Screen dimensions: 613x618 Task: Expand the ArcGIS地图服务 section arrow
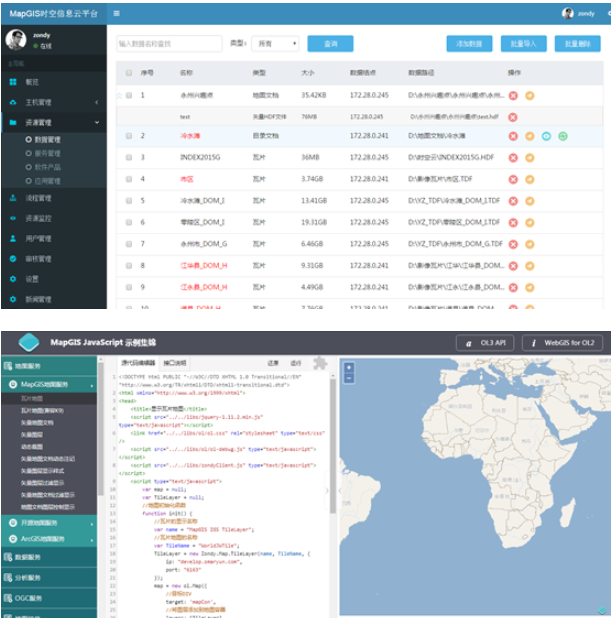coord(92,540)
